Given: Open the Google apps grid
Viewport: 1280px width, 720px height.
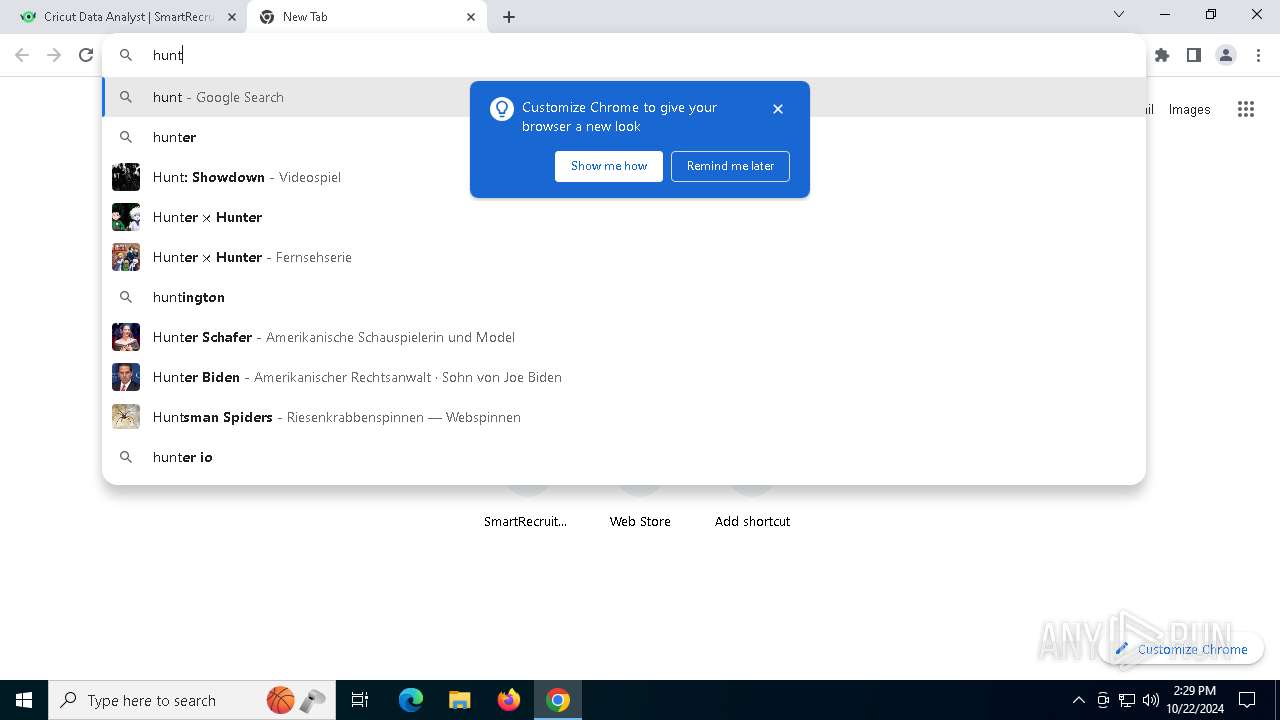Looking at the screenshot, I should pyautogui.click(x=1246, y=110).
